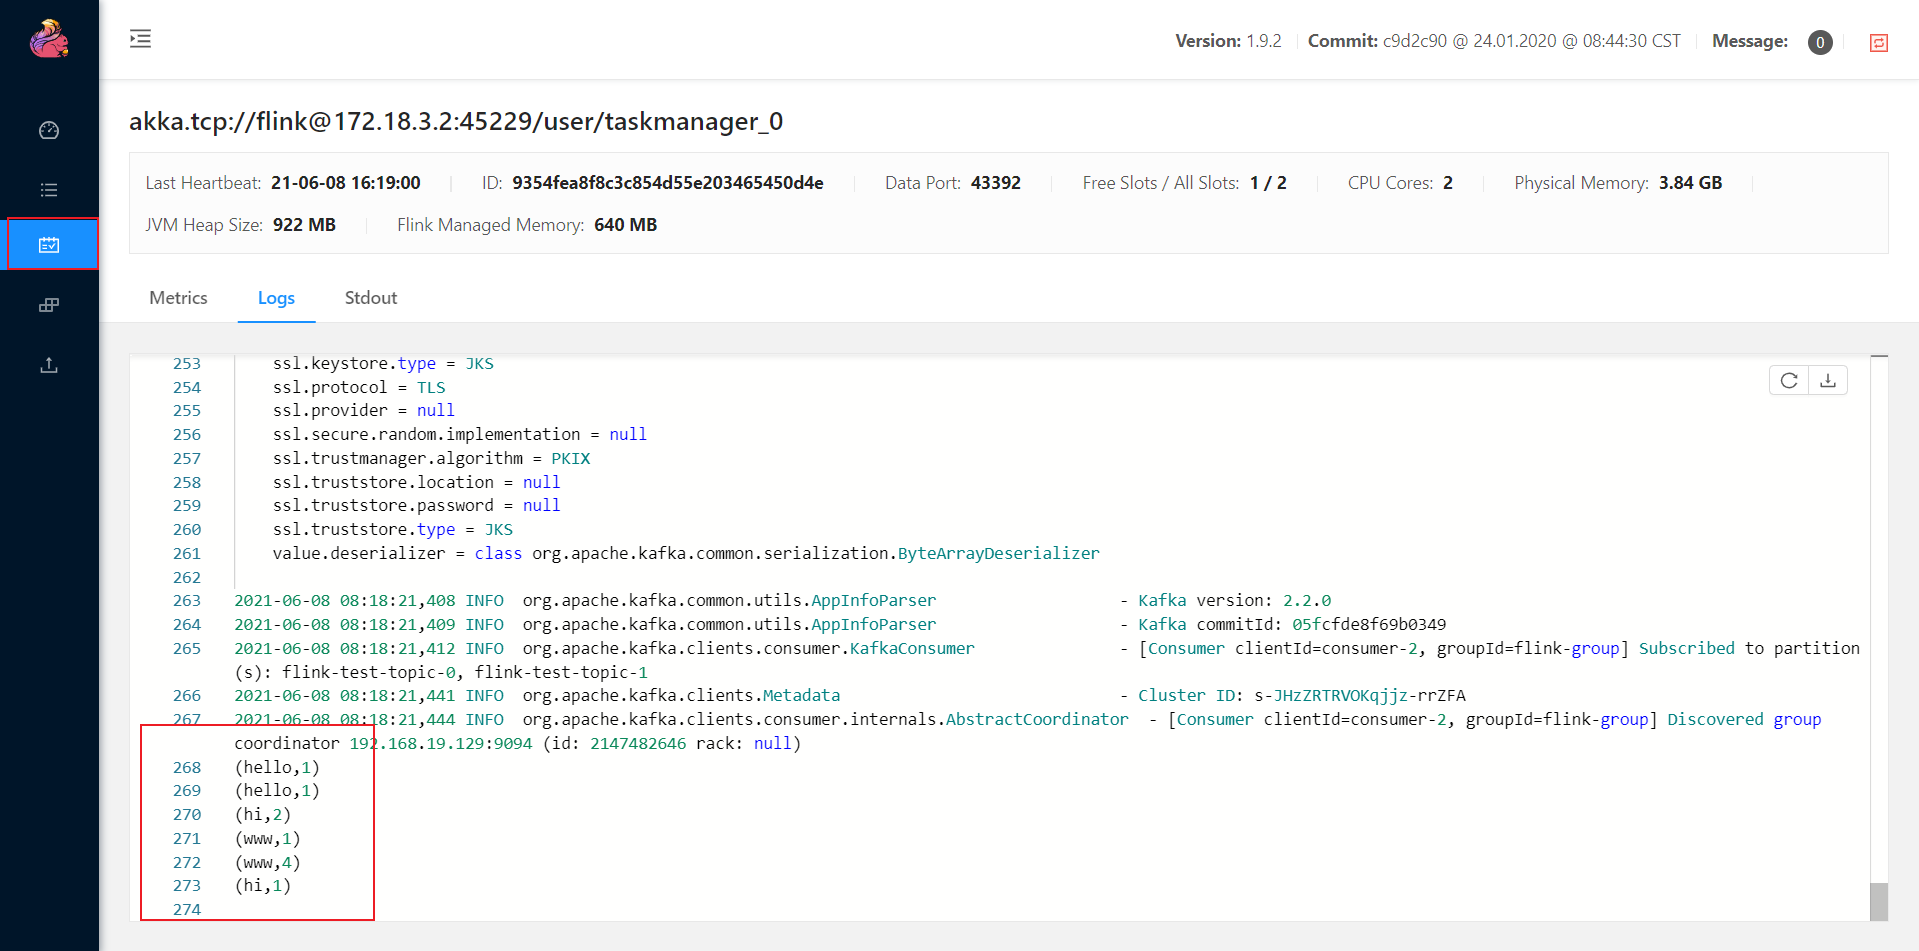Switch to the Metrics tab
Screen dimensions: 1919x951
pyautogui.click(x=178, y=298)
